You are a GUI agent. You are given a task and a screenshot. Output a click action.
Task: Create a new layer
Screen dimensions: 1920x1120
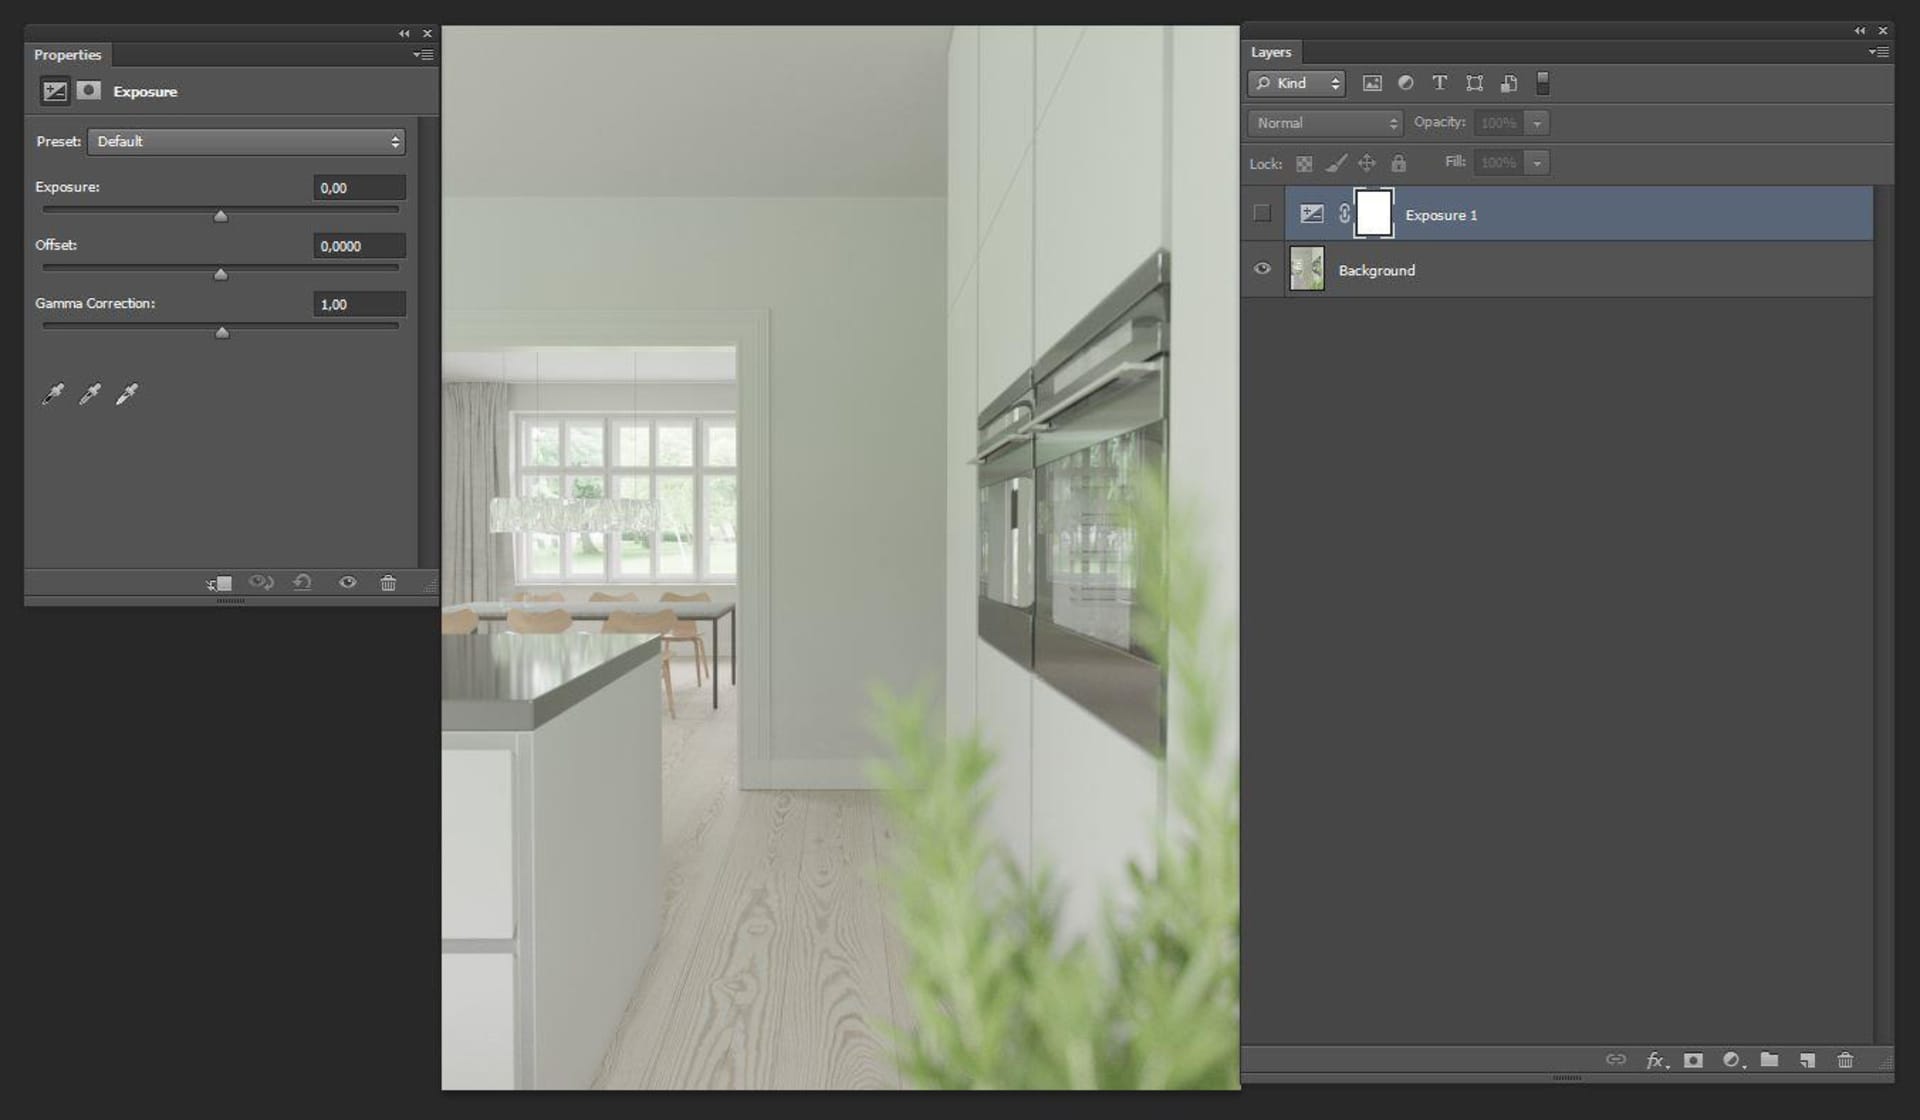click(1807, 1060)
